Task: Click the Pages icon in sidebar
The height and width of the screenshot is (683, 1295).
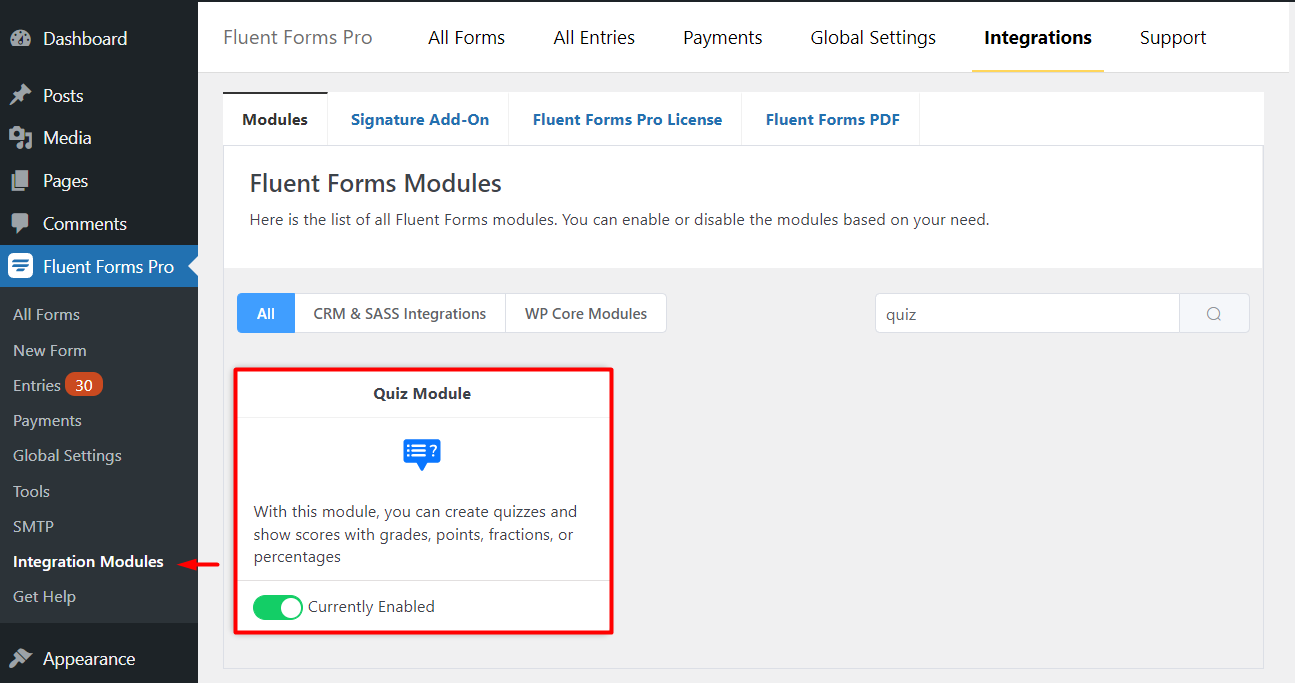Action: [21, 181]
